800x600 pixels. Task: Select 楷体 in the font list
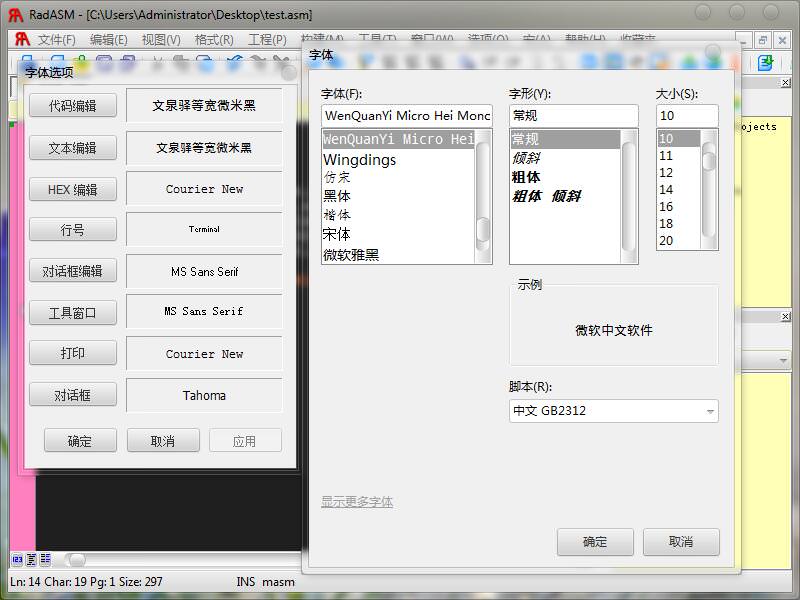coord(398,215)
